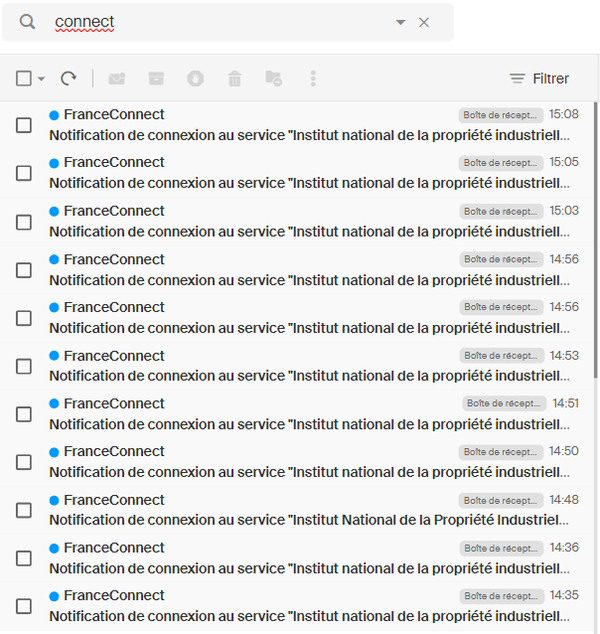
Task: Click 'Boîte de récept...' tag on 14:53 email
Action: tap(501, 356)
